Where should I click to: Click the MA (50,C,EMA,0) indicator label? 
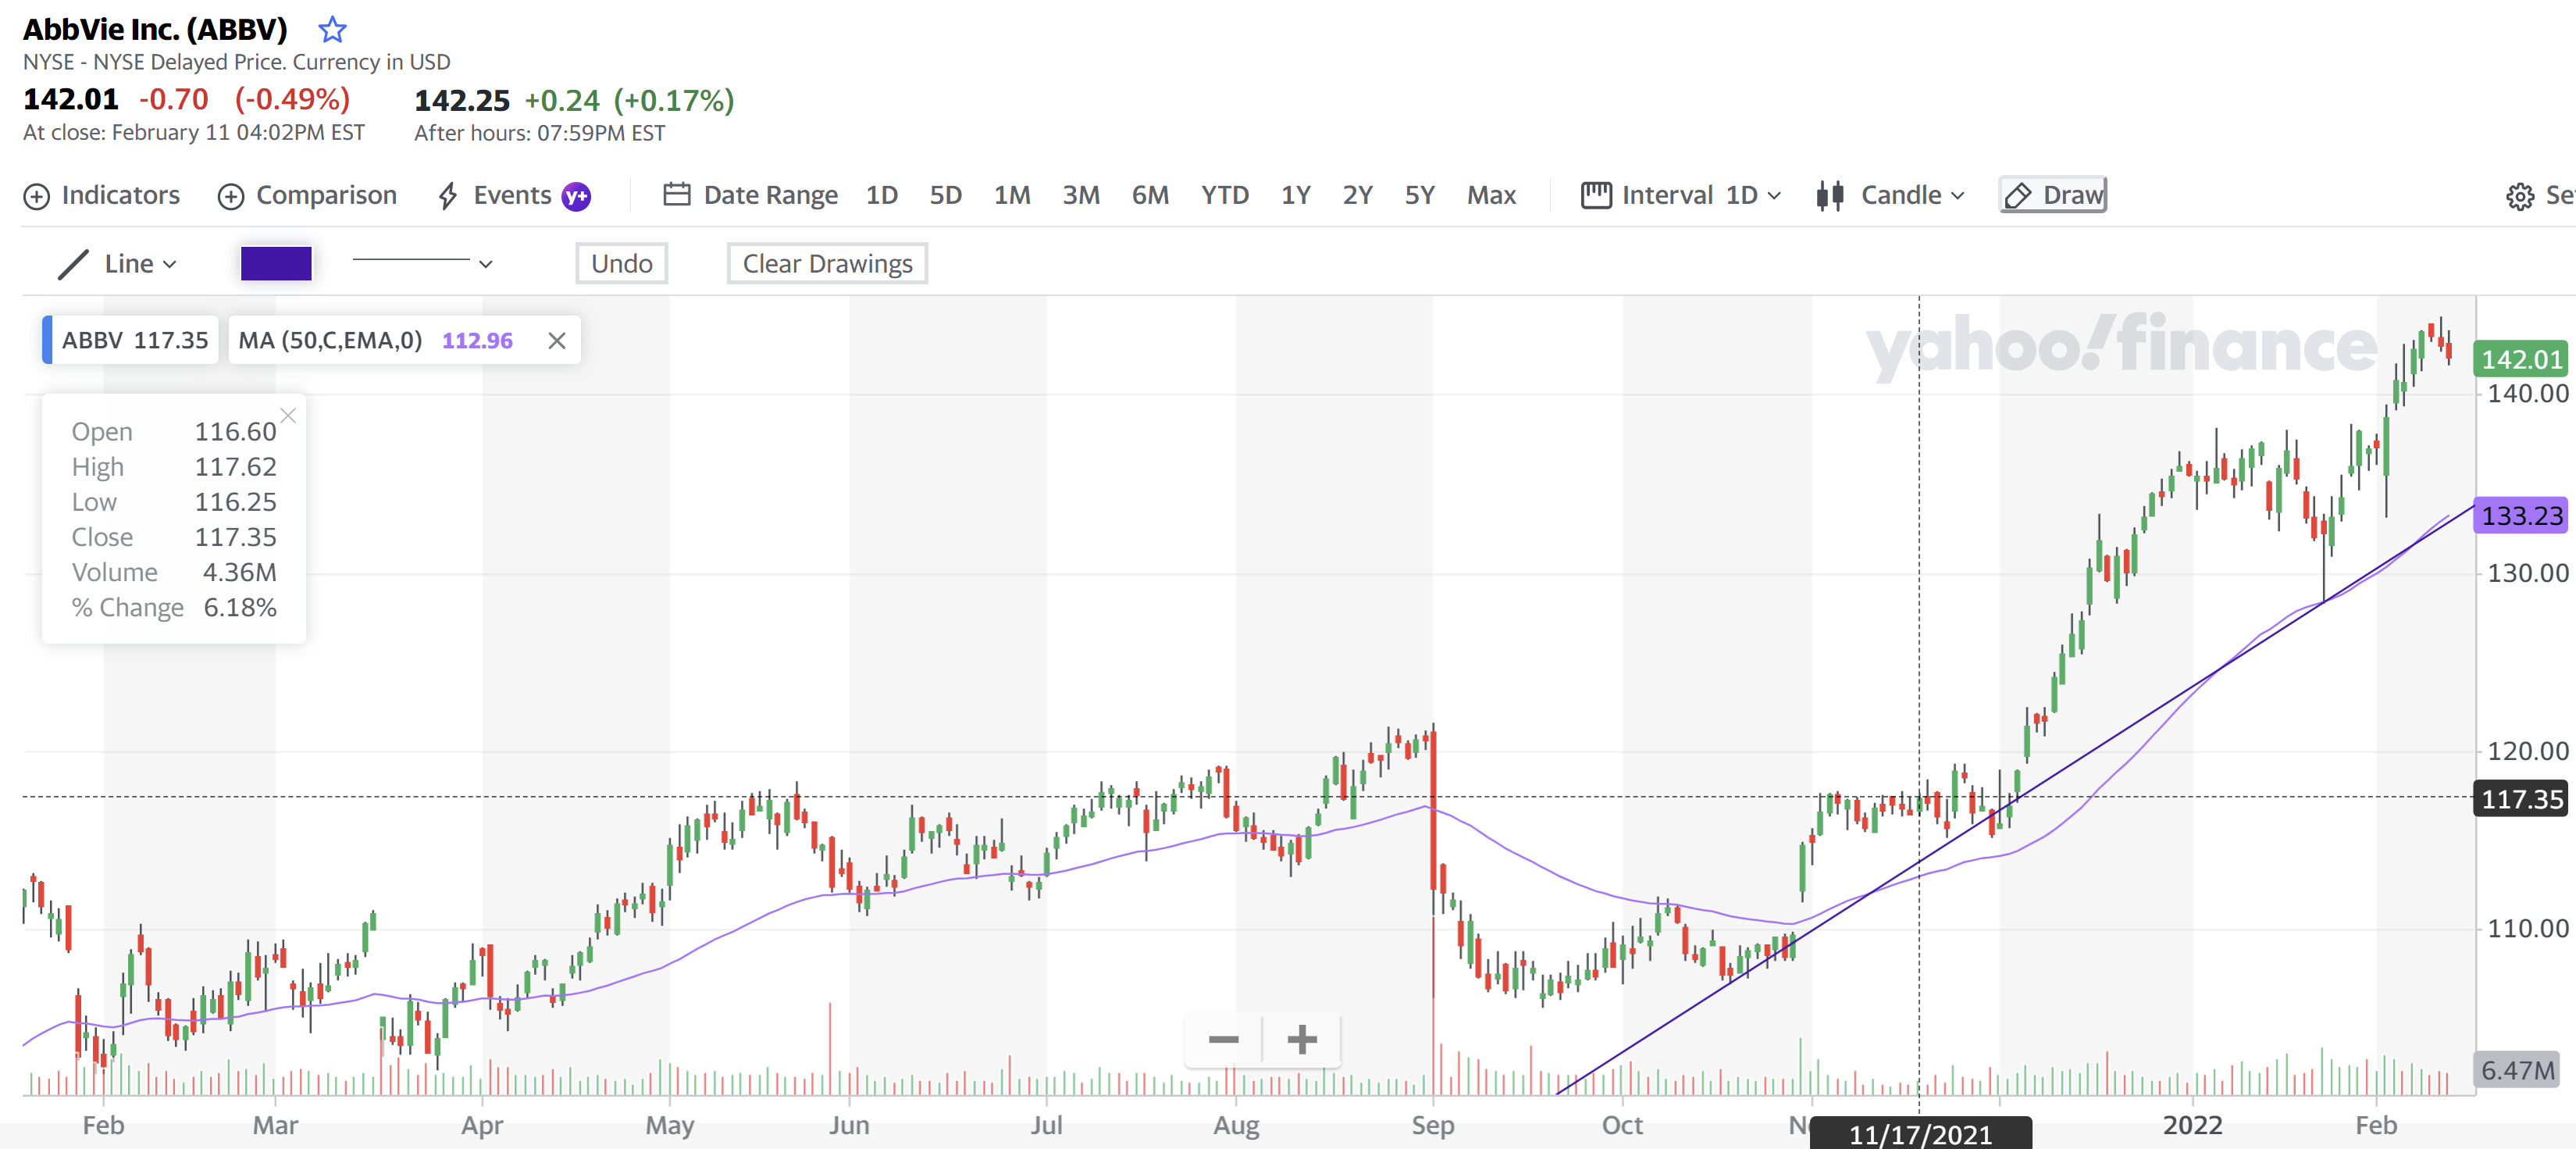(x=330, y=340)
